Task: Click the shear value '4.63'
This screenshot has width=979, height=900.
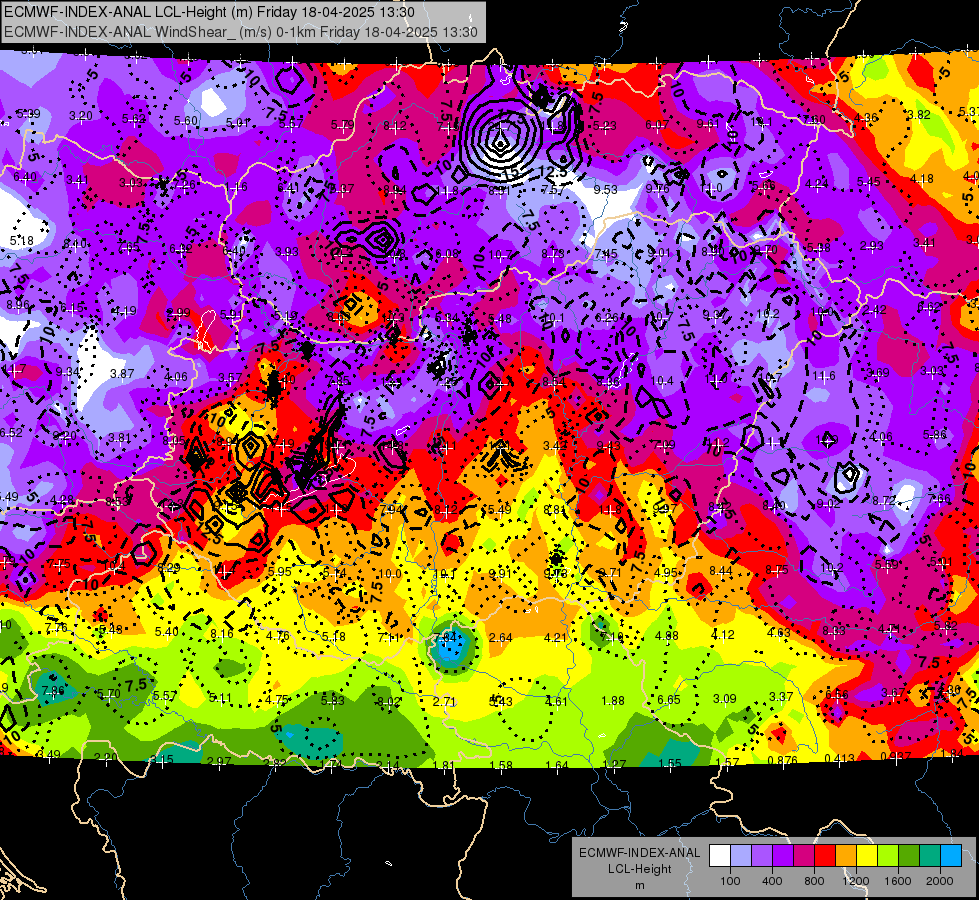Action: pyautogui.click(x=779, y=633)
